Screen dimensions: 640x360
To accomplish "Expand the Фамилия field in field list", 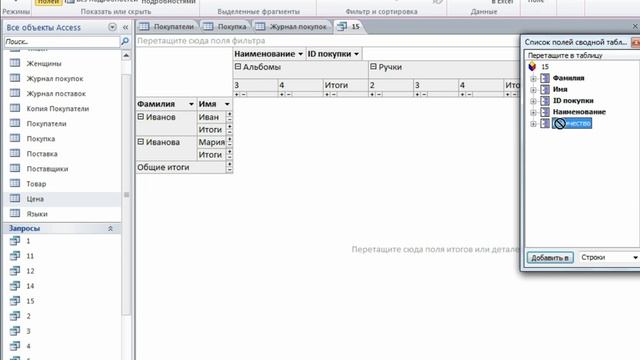I will (533, 78).
